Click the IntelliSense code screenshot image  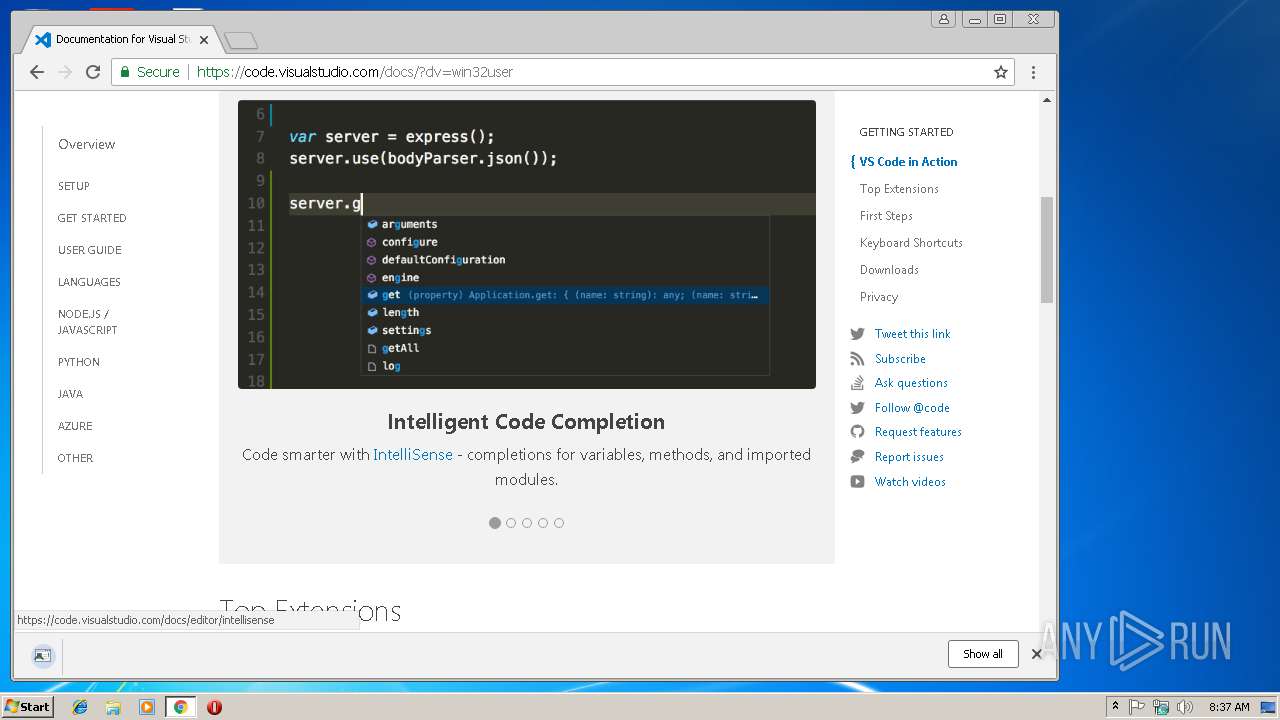[x=527, y=244]
